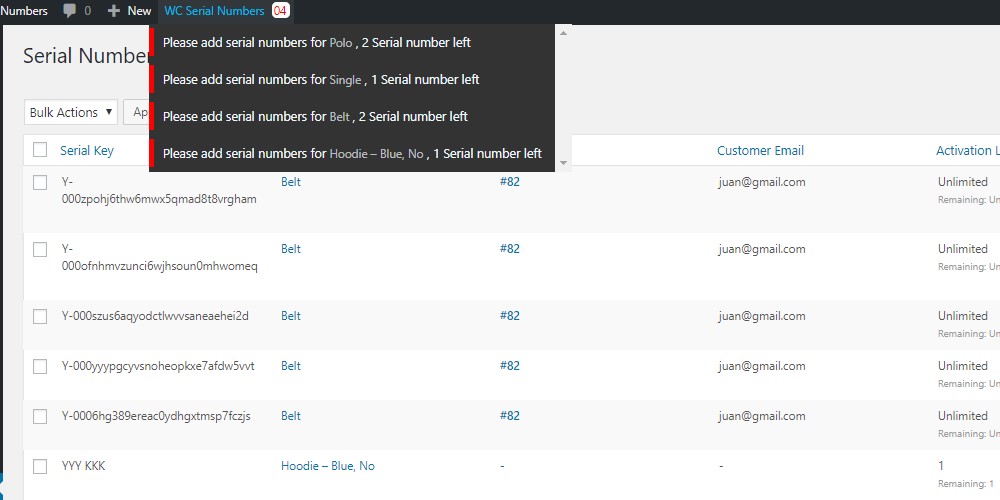The image size is (1000, 500).
Task: Toggle the select-all checkbox in header
Action: point(40,150)
